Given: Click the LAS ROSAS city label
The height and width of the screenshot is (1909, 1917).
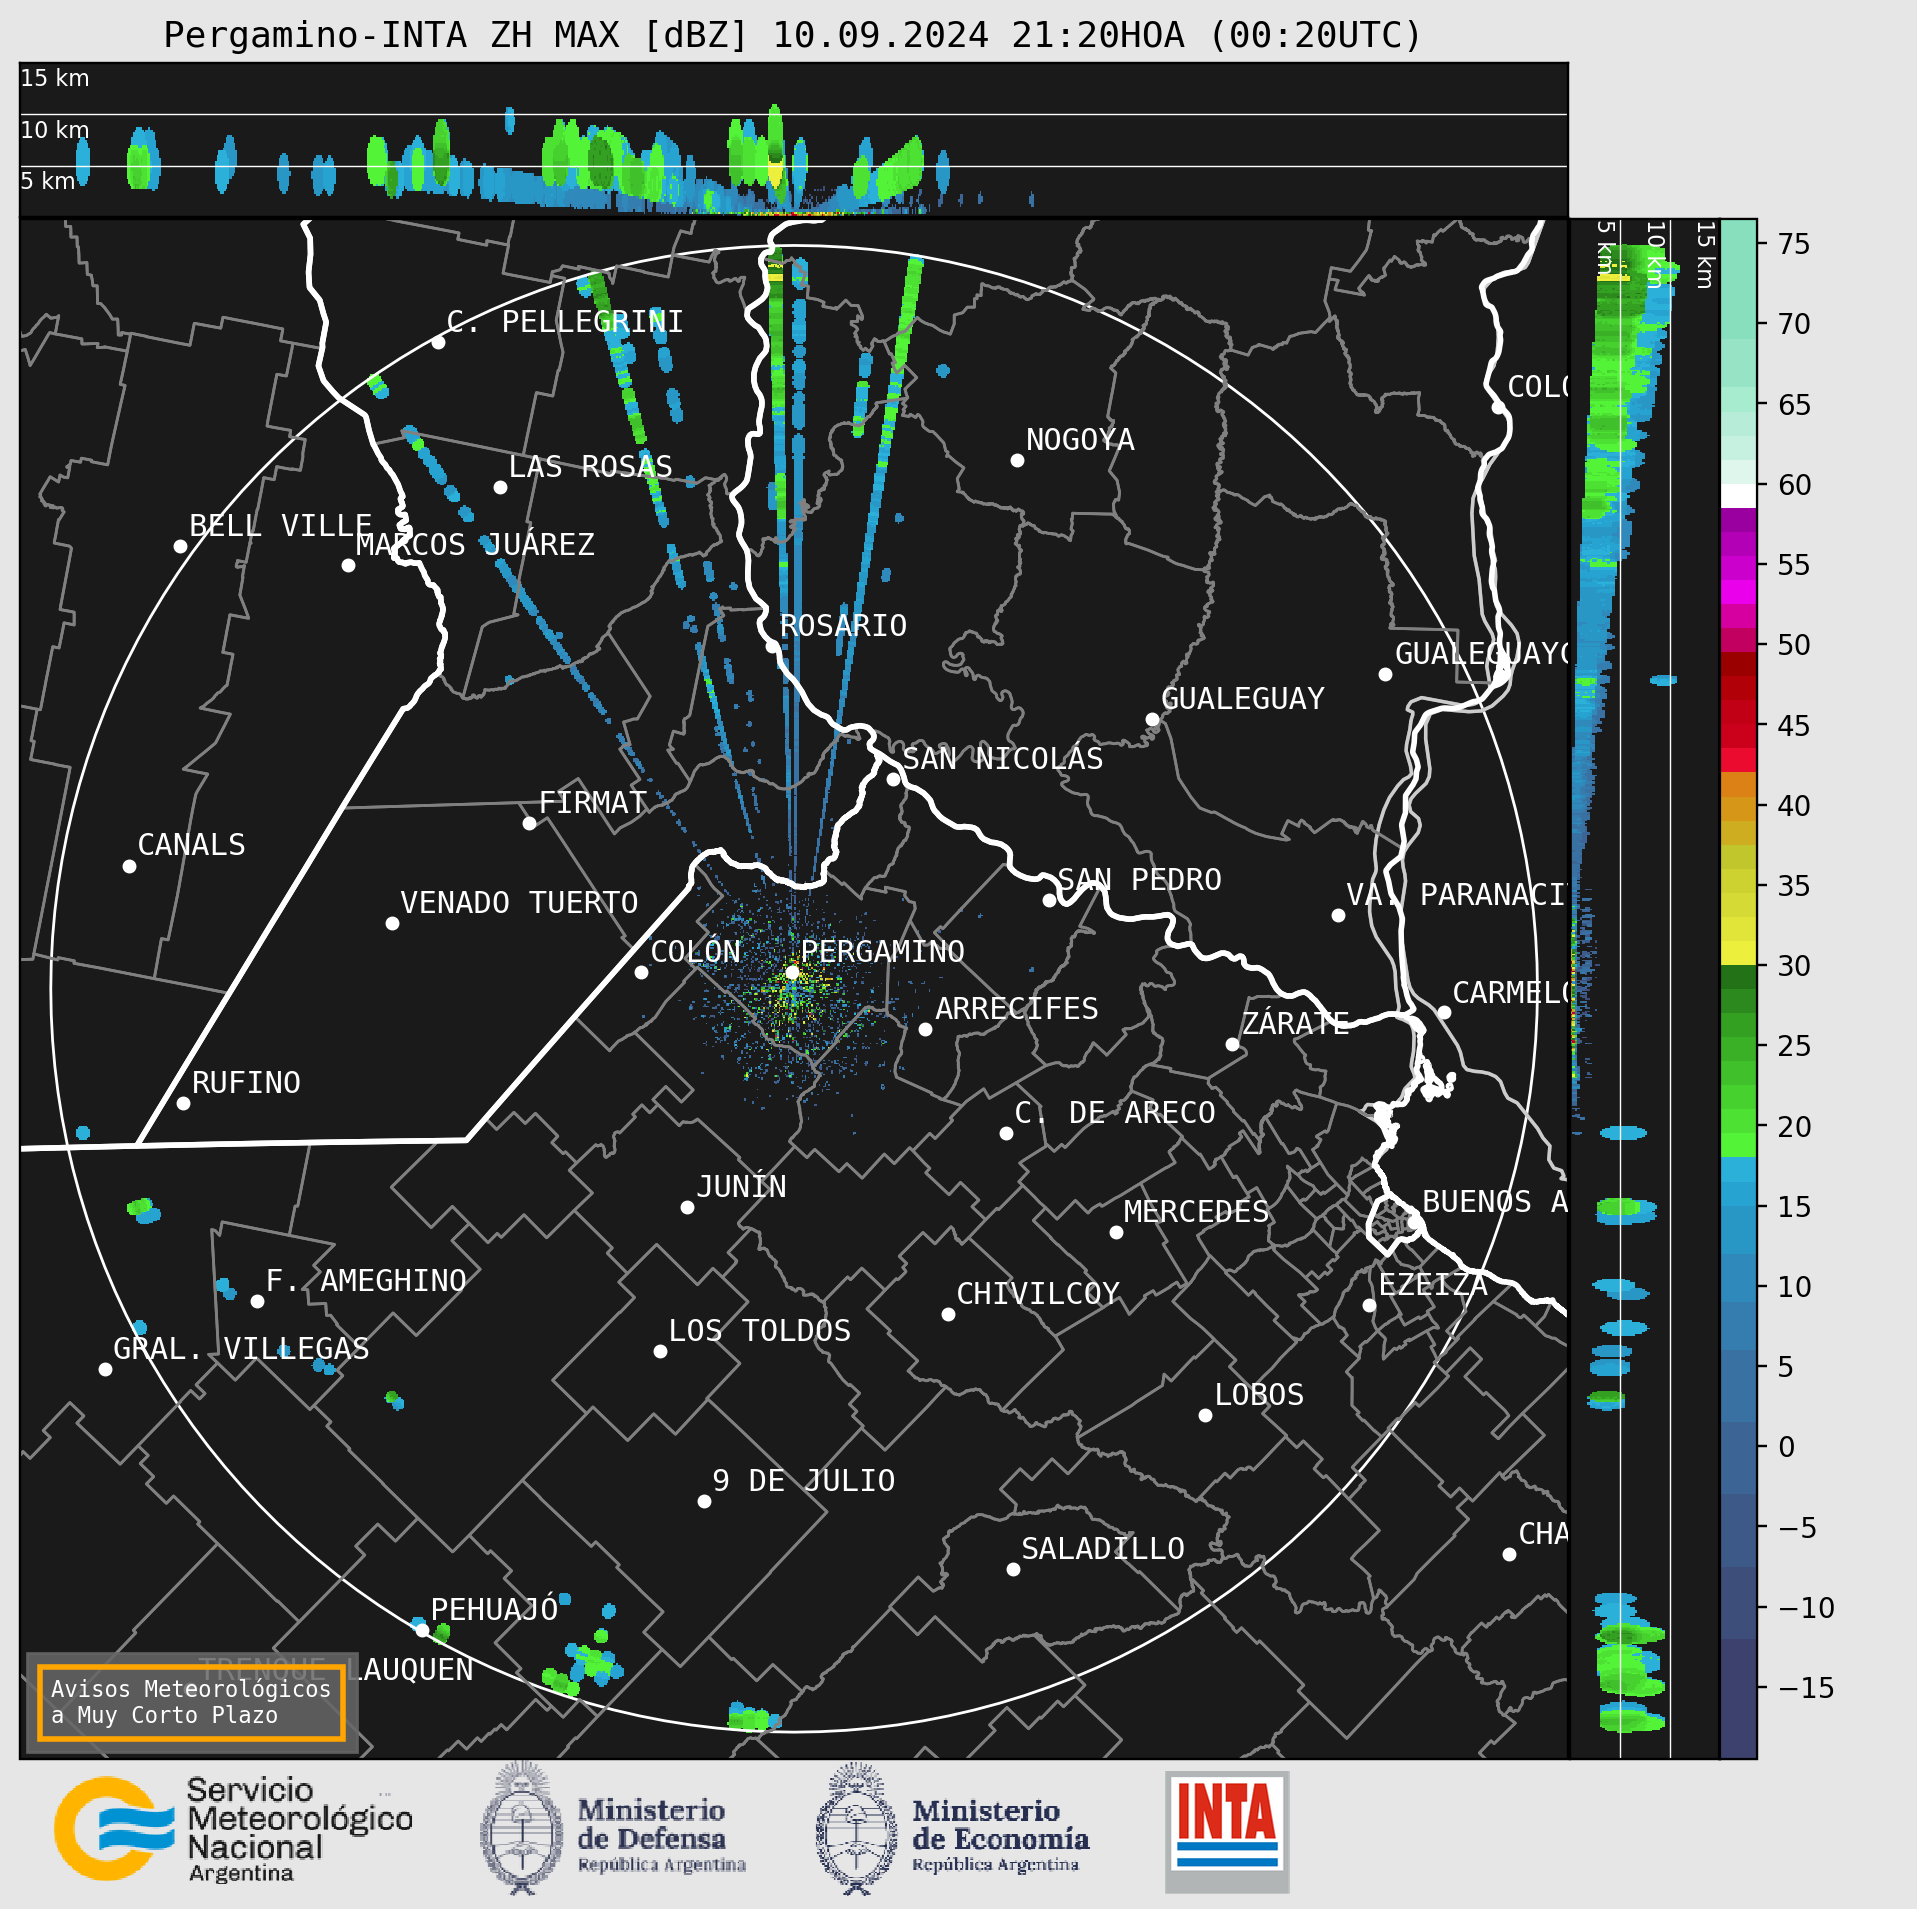Looking at the screenshot, I should tap(590, 467).
